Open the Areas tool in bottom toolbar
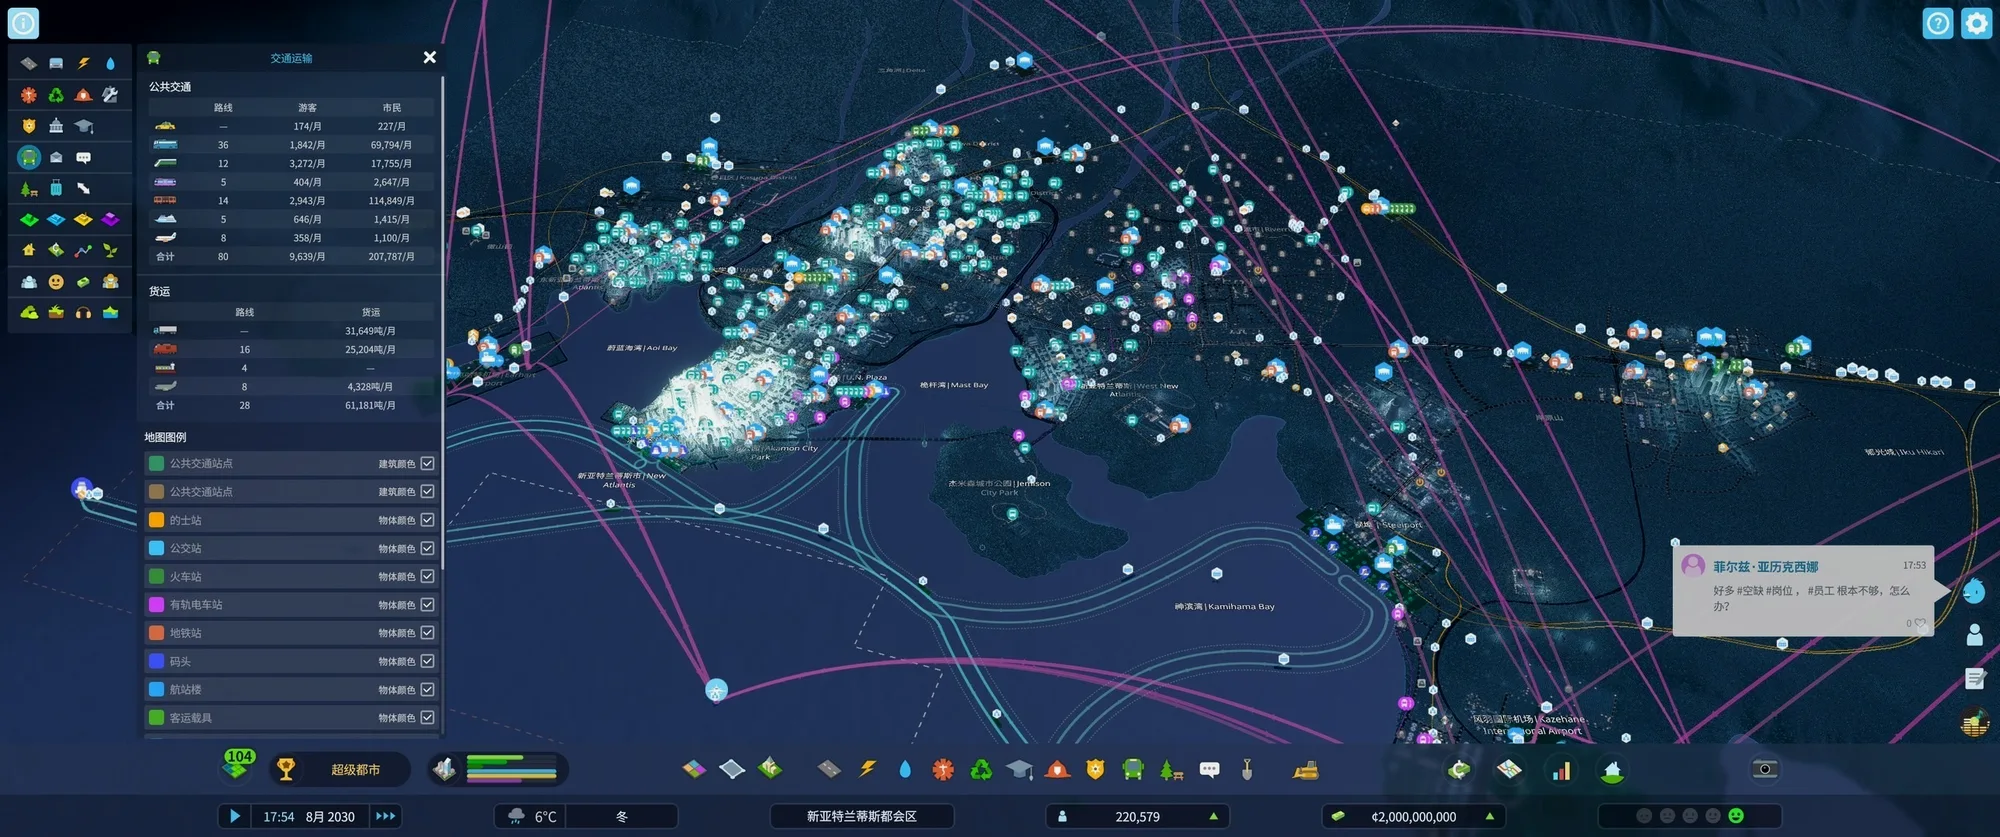This screenshot has width=2000, height=837. coord(732,769)
